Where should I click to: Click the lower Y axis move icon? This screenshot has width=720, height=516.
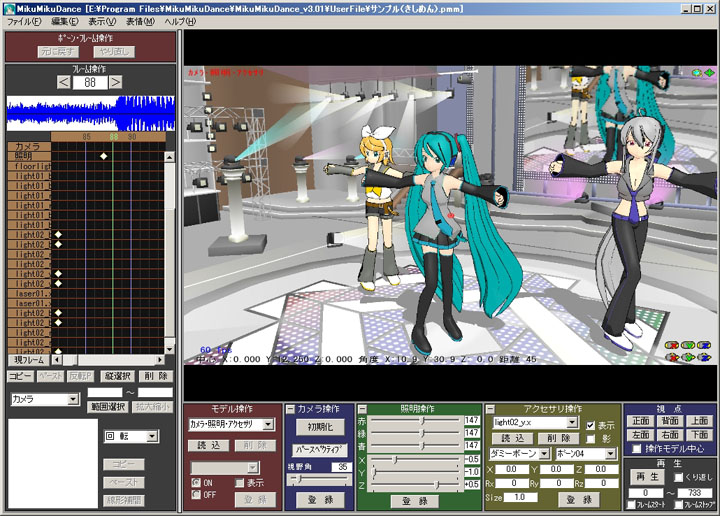[688, 357]
